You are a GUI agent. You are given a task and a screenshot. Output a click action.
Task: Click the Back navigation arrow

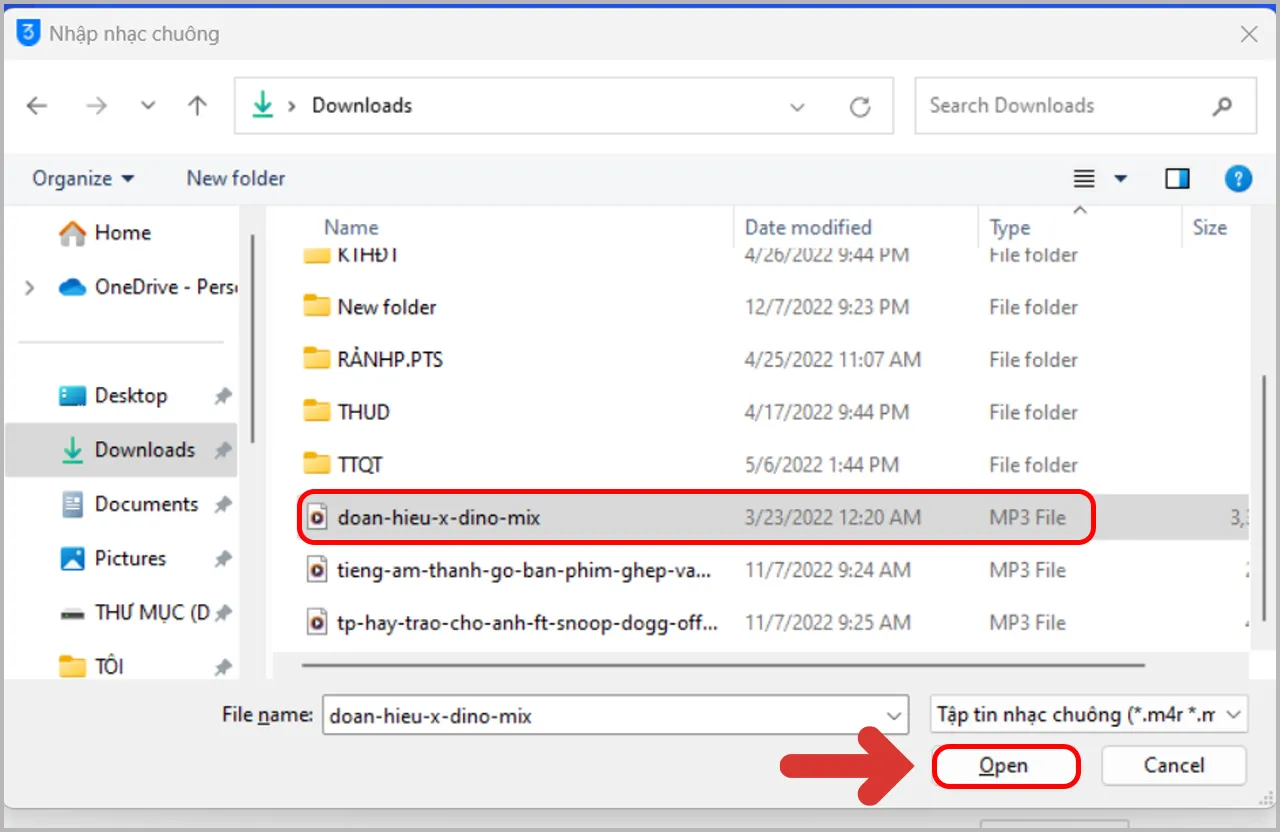pyautogui.click(x=37, y=106)
